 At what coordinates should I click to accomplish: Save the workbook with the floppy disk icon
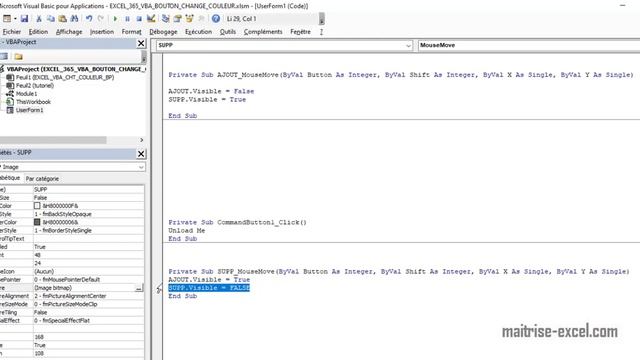(24, 19)
